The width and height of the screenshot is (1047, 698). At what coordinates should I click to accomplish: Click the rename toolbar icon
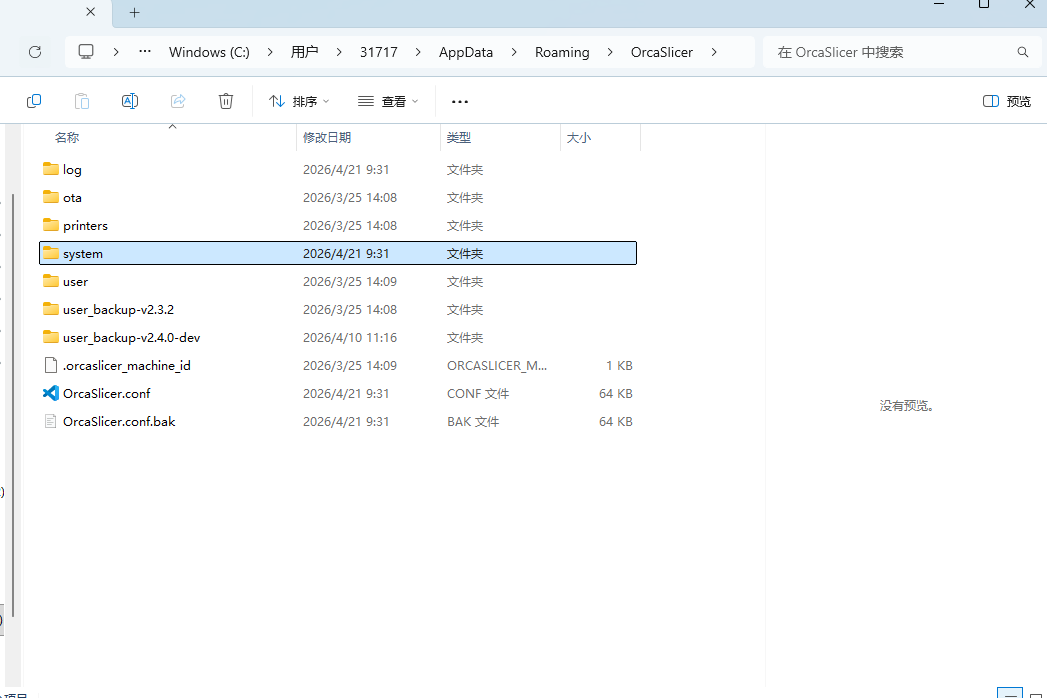[130, 101]
